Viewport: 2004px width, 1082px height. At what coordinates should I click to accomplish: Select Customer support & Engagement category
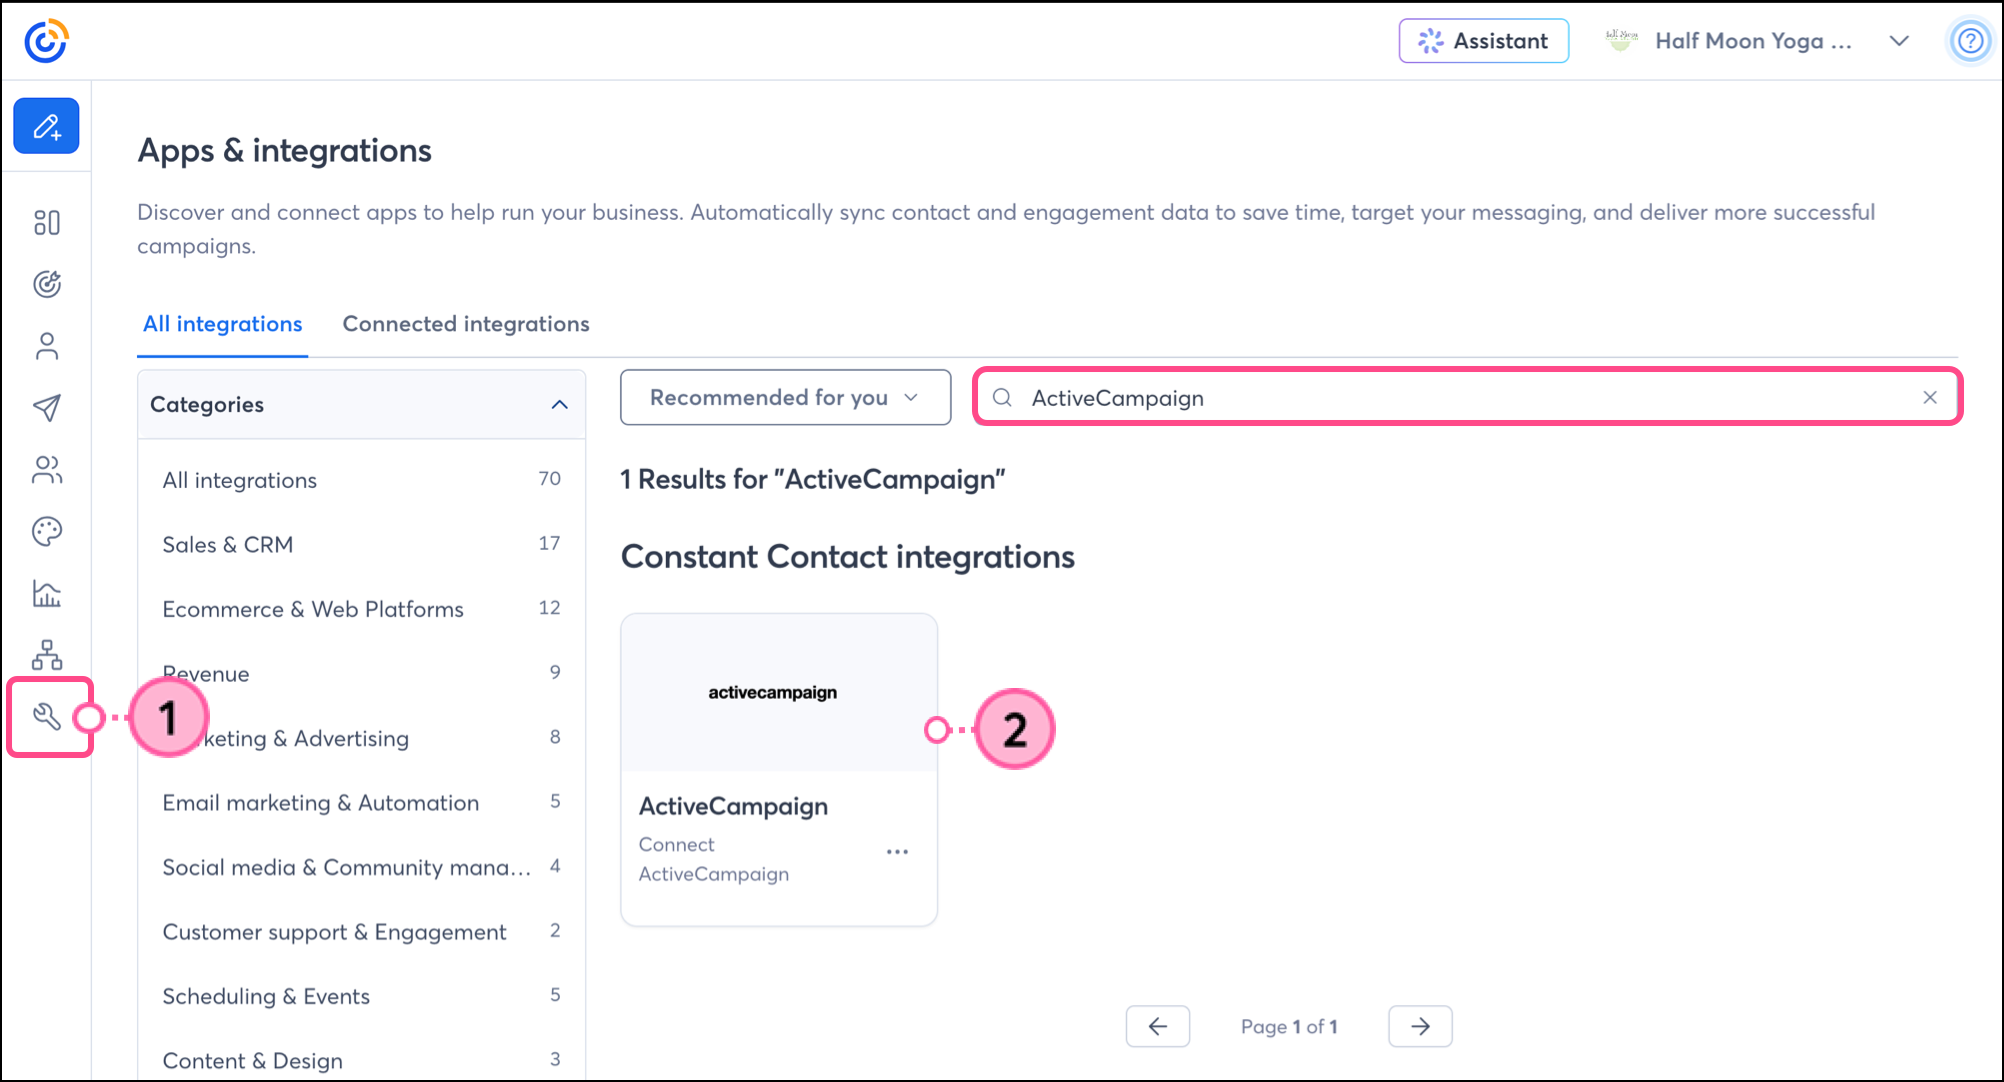(x=361, y=931)
